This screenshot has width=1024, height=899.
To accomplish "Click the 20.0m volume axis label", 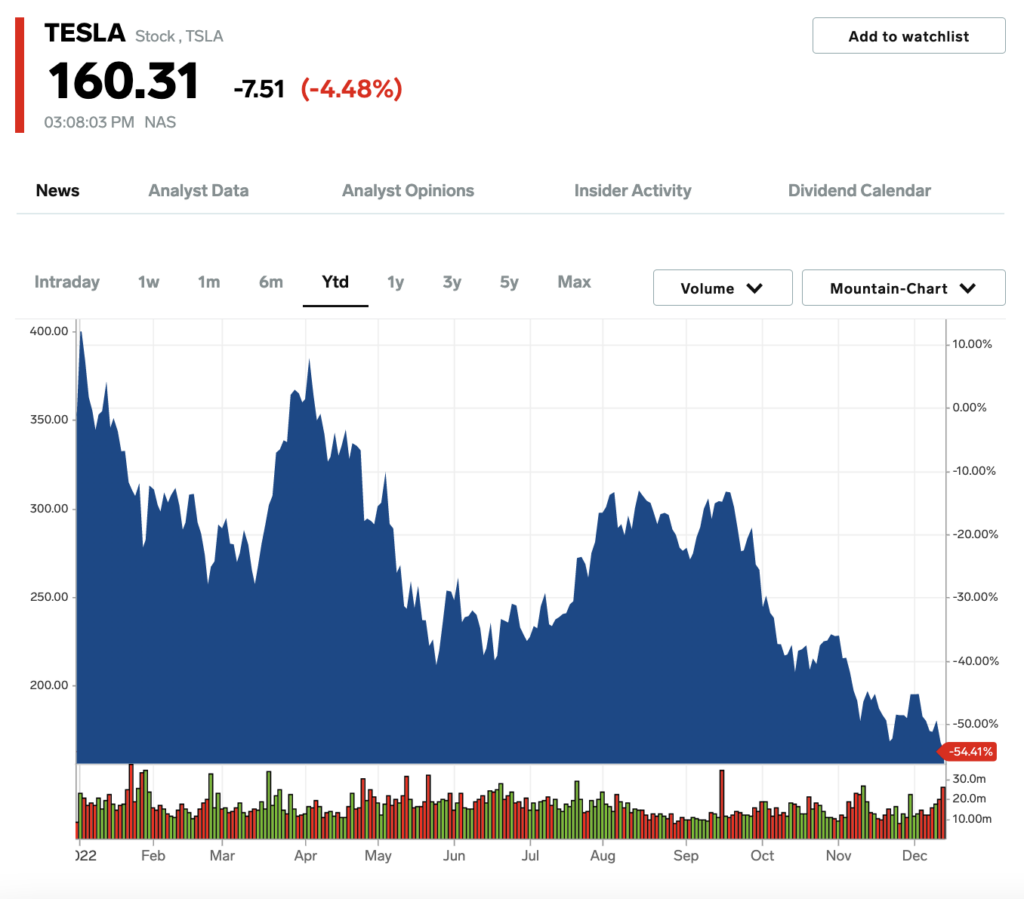I will point(969,798).
